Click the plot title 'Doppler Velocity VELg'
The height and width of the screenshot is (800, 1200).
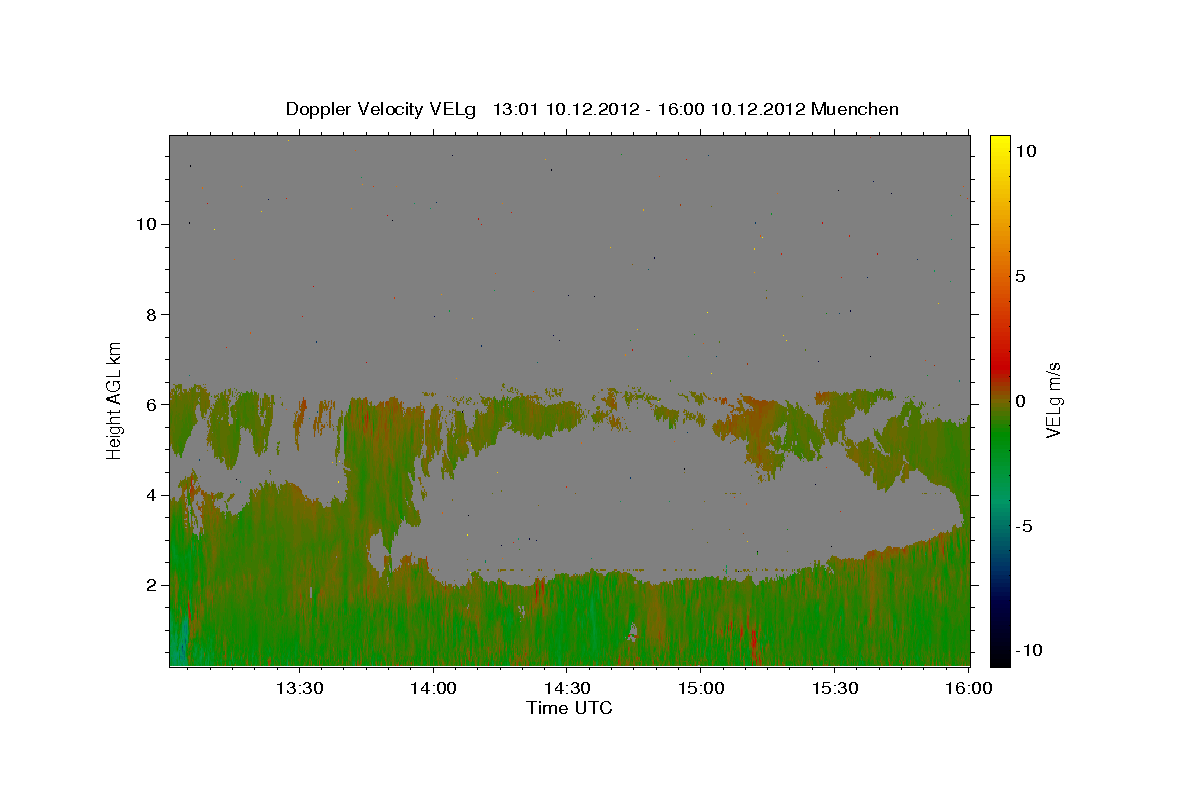(381, 109)
